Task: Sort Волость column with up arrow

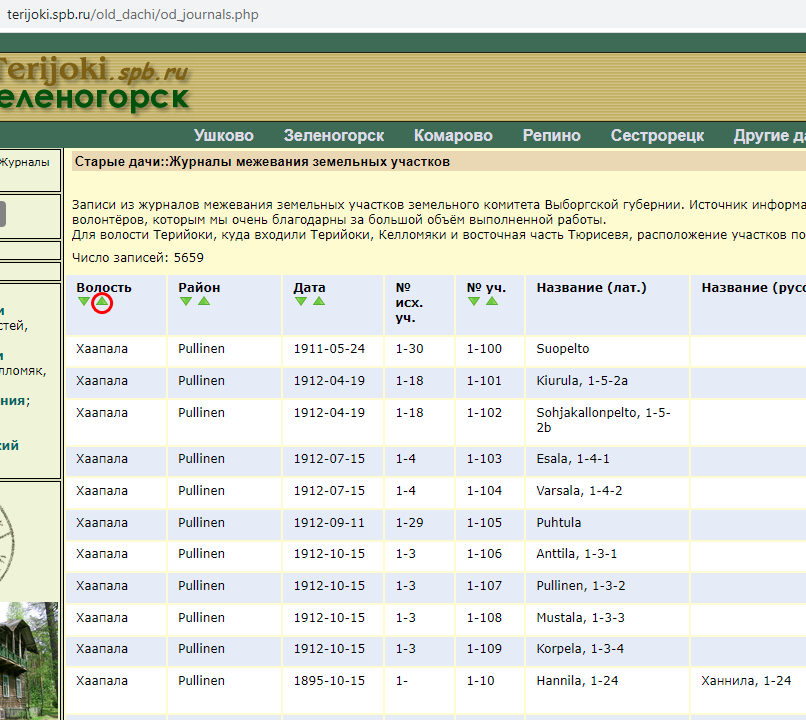Action: tap(101, 302)
